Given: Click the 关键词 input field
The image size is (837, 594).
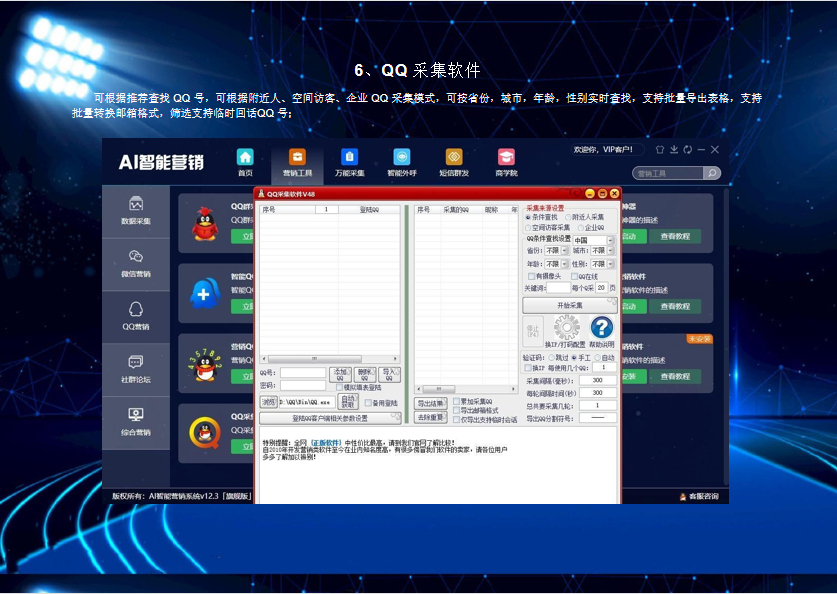Looking at the screenshot, I should point(558,288).
